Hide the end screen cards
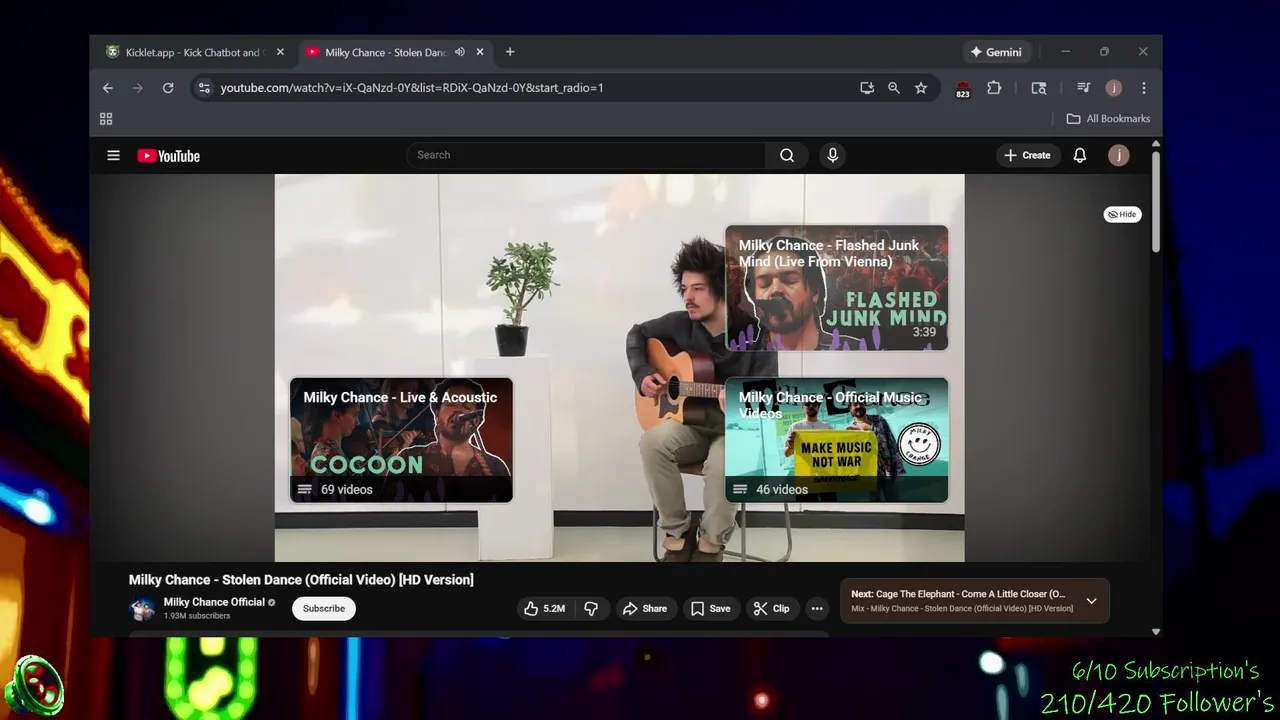The height and width of the screenshot is (720, 1280). click(1122, 214)
